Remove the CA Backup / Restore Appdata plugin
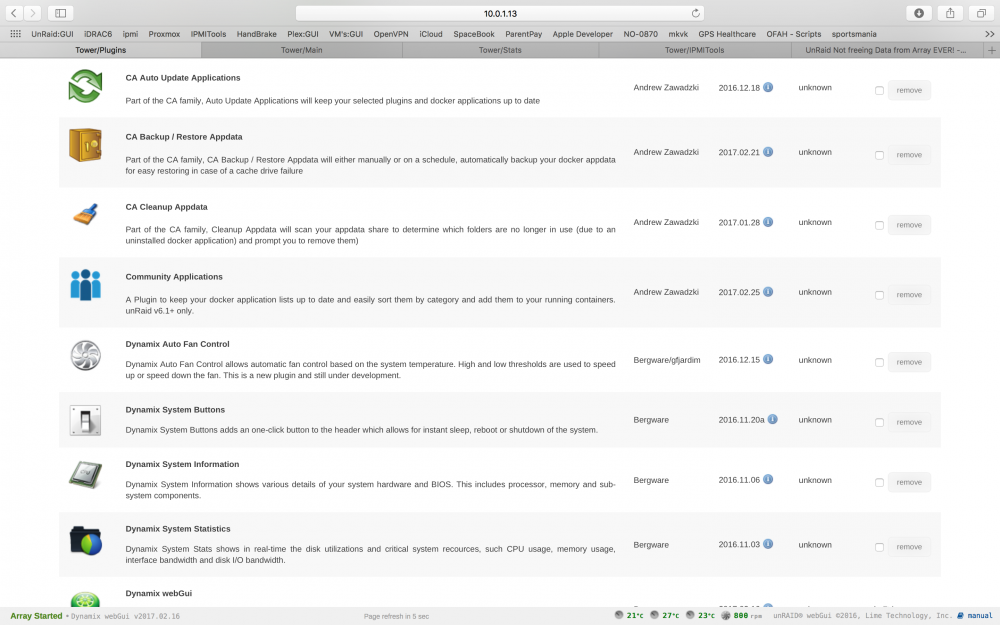 tap(909, 154)
